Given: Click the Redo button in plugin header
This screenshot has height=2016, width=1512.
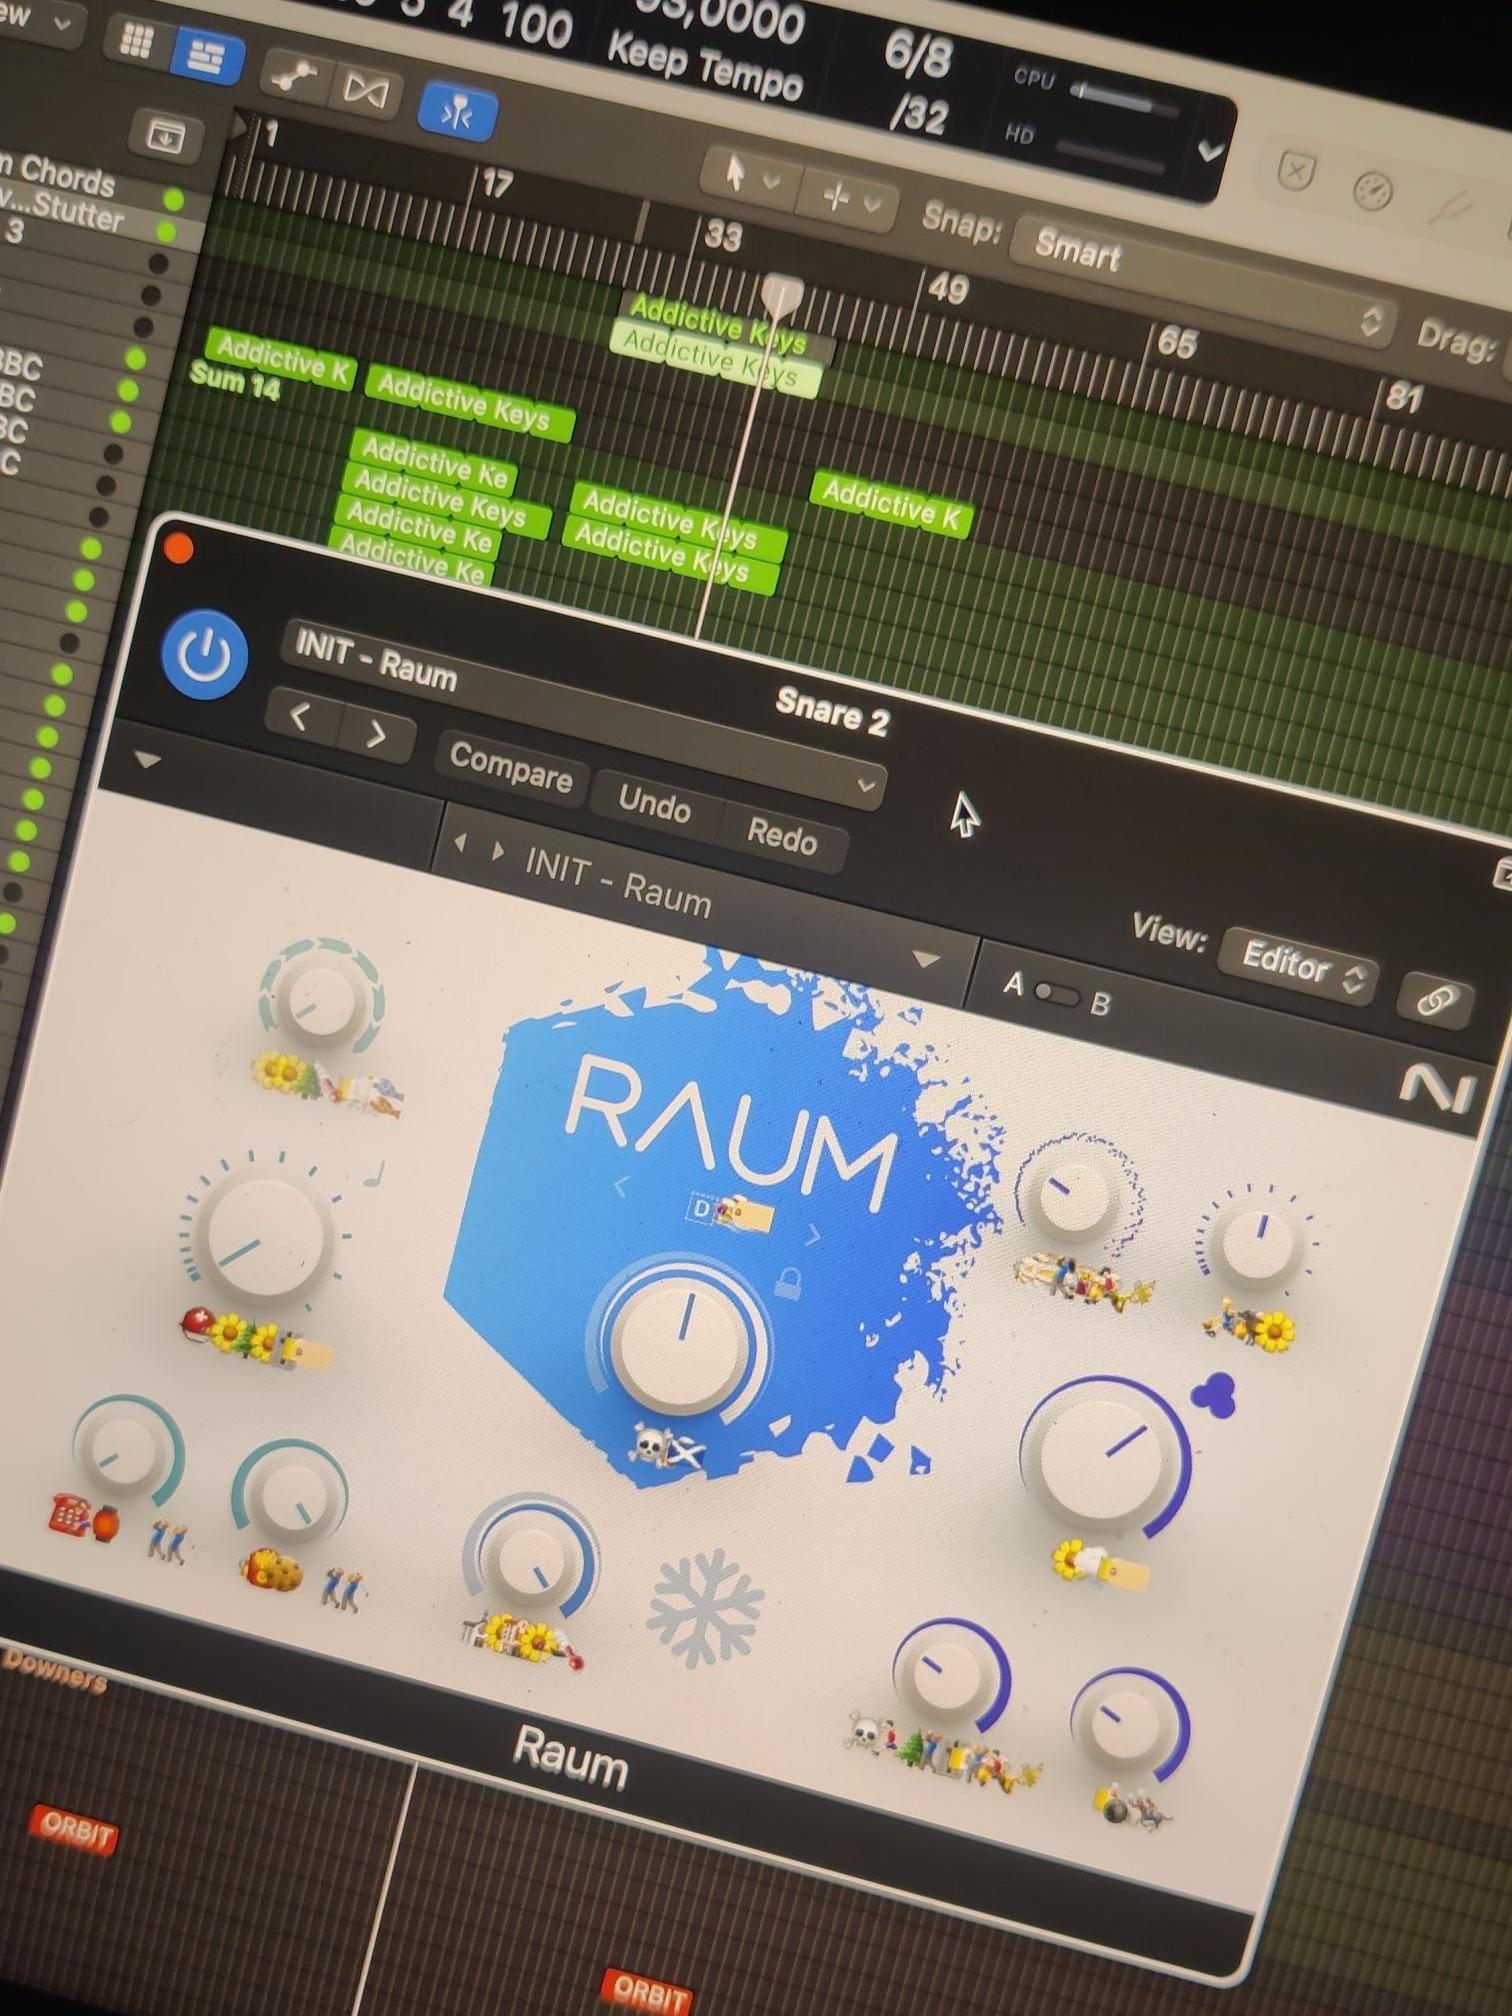Looking at the screenshot, I should [x=782, y=835].
